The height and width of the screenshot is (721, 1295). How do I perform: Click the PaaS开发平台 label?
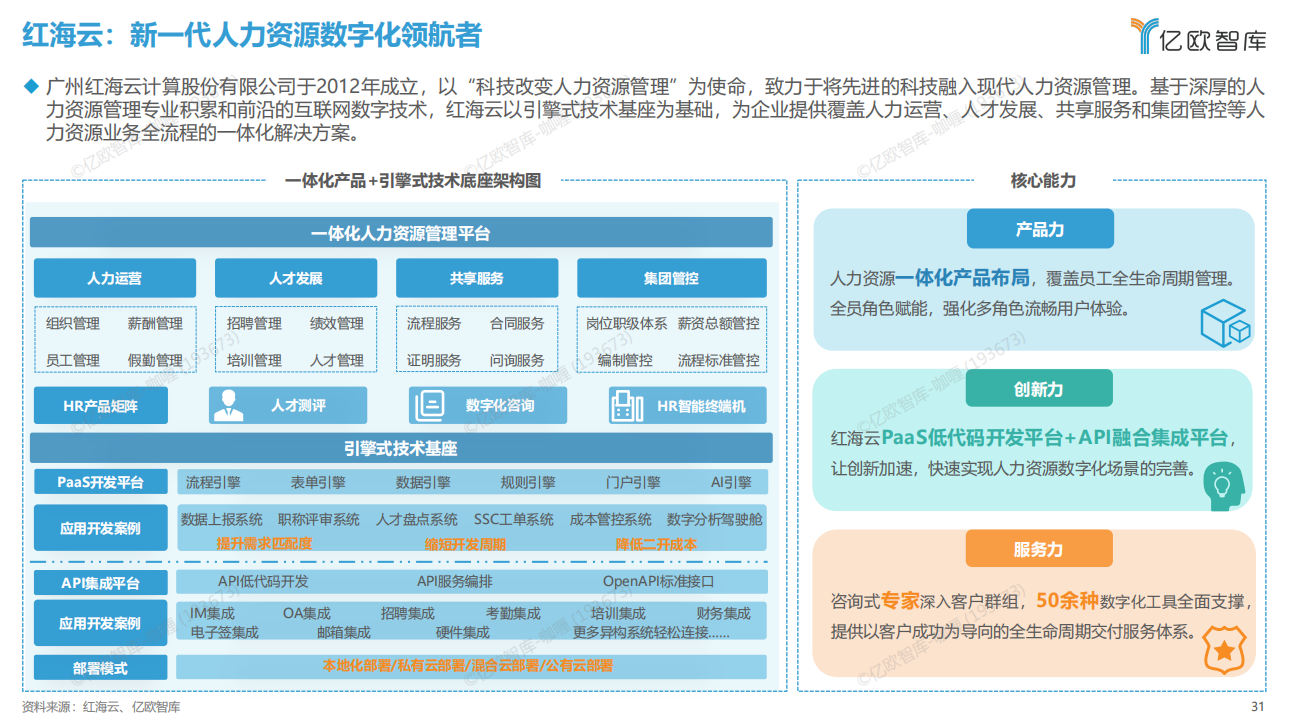pyautogui.click(x=101, y=482)
